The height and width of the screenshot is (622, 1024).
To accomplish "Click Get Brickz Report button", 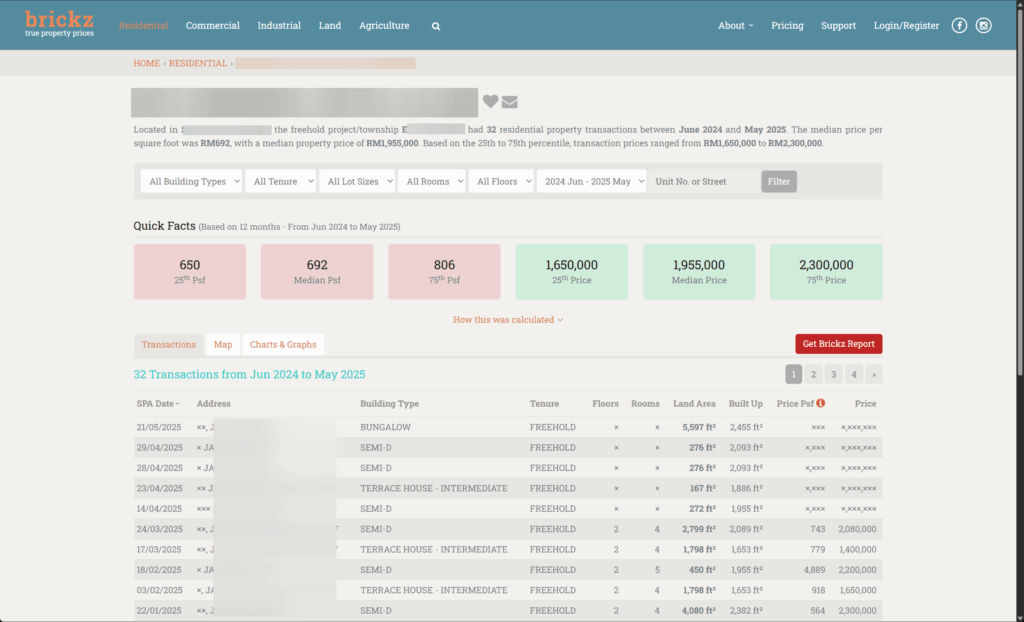I will pos(838,344).
